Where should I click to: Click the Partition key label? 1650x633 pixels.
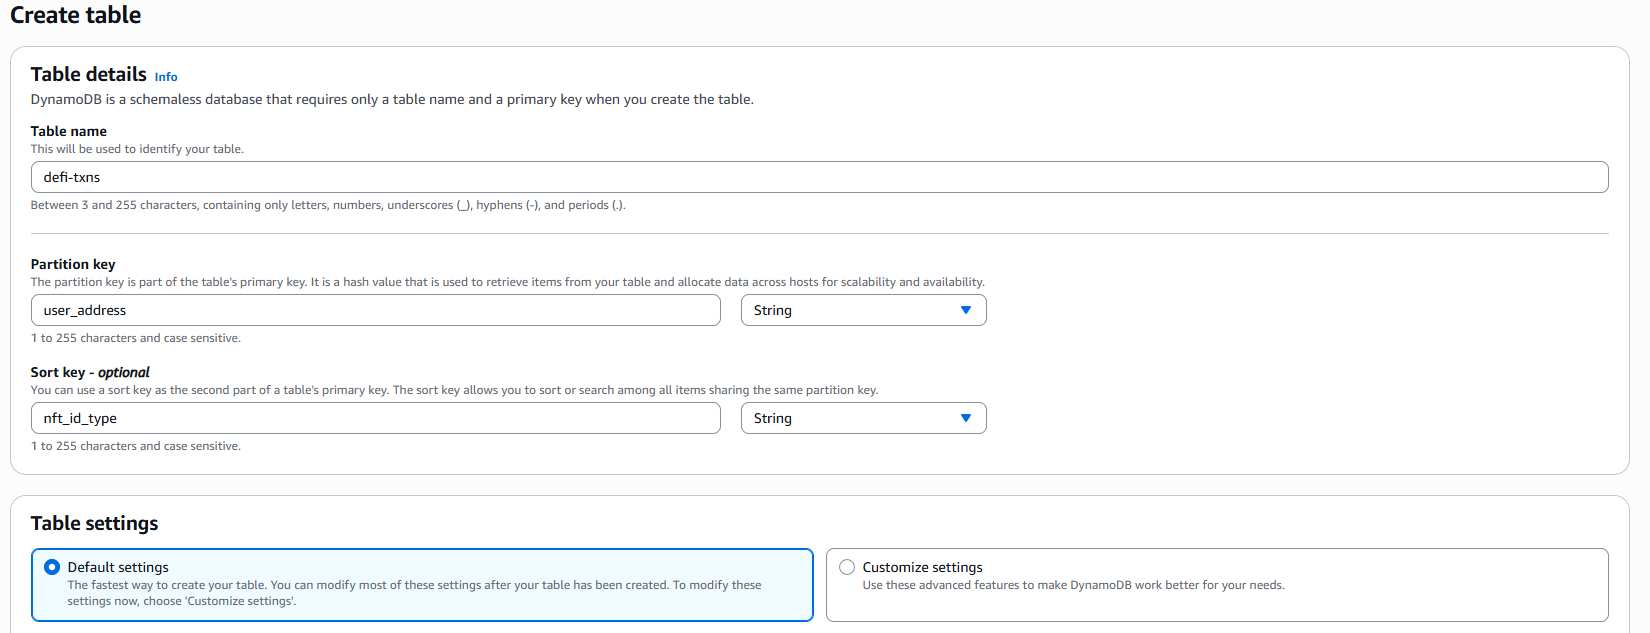(73, 264)
